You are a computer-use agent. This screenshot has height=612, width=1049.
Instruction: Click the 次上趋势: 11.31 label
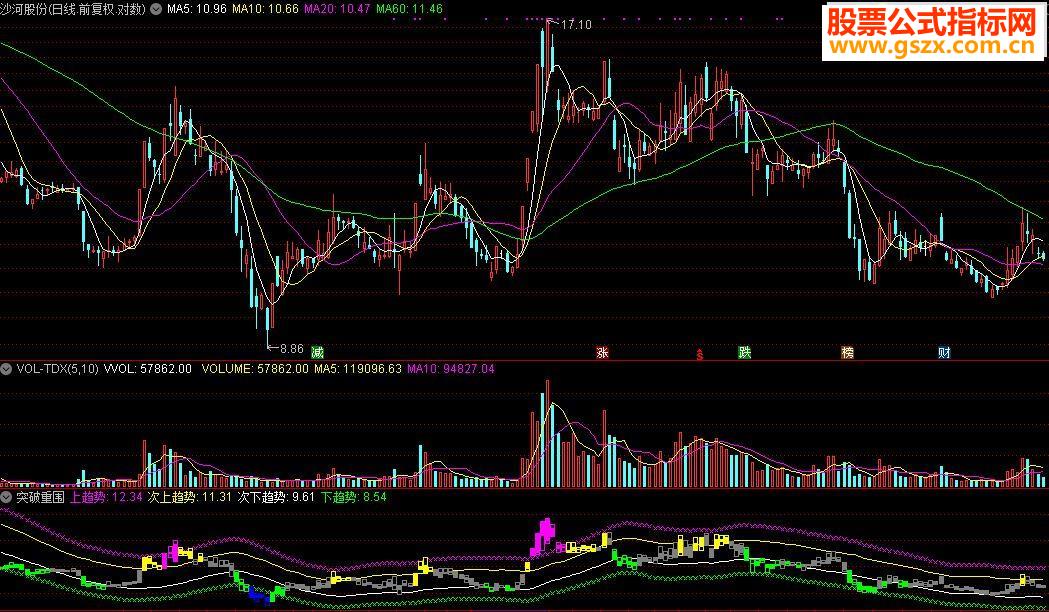click(190, 497)
